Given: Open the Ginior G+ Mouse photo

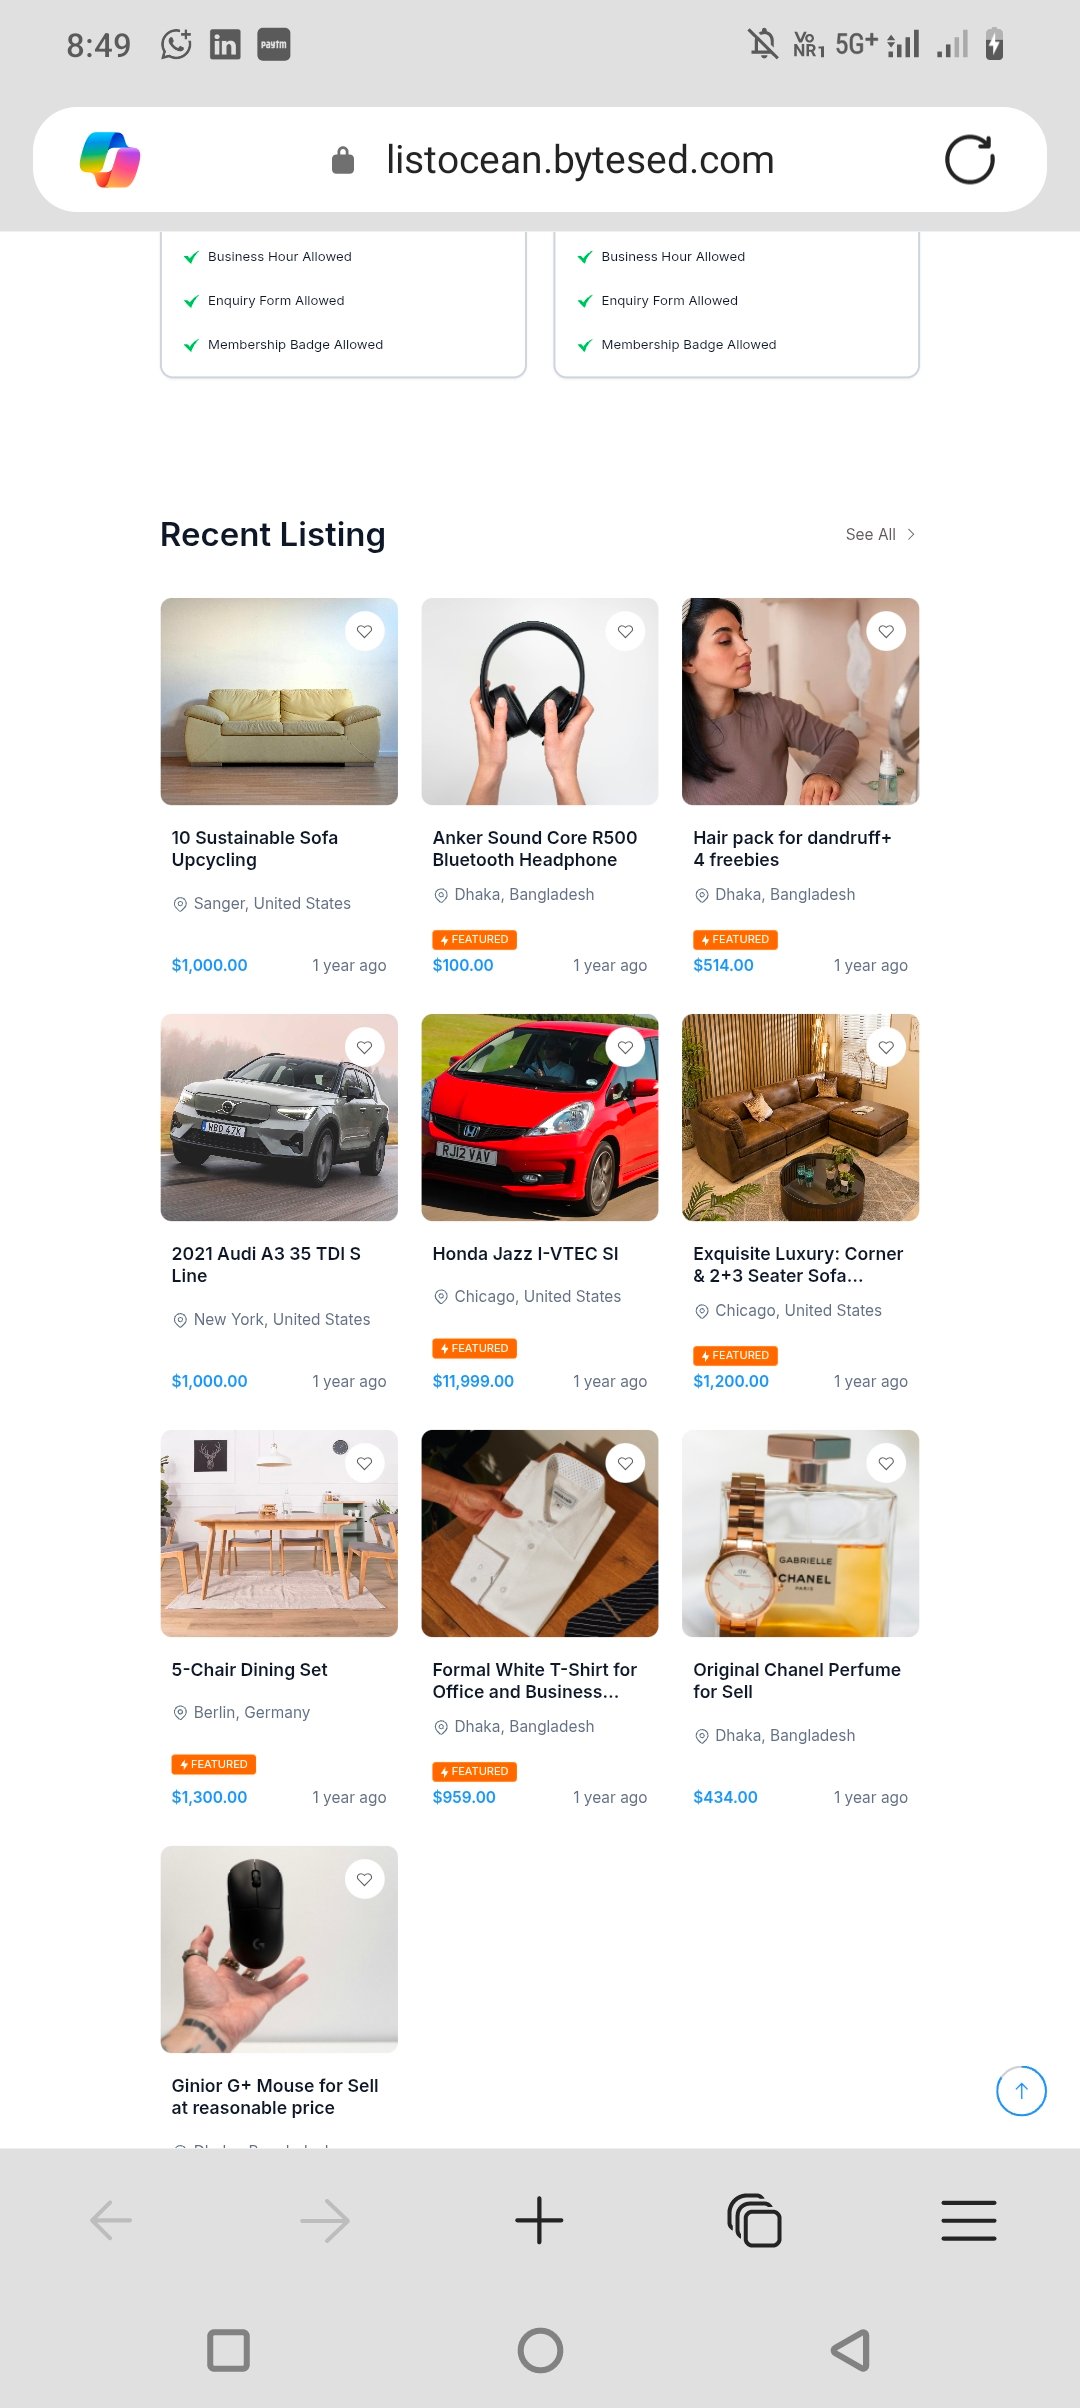Looking at the screenshot, I should [279, 1949].
